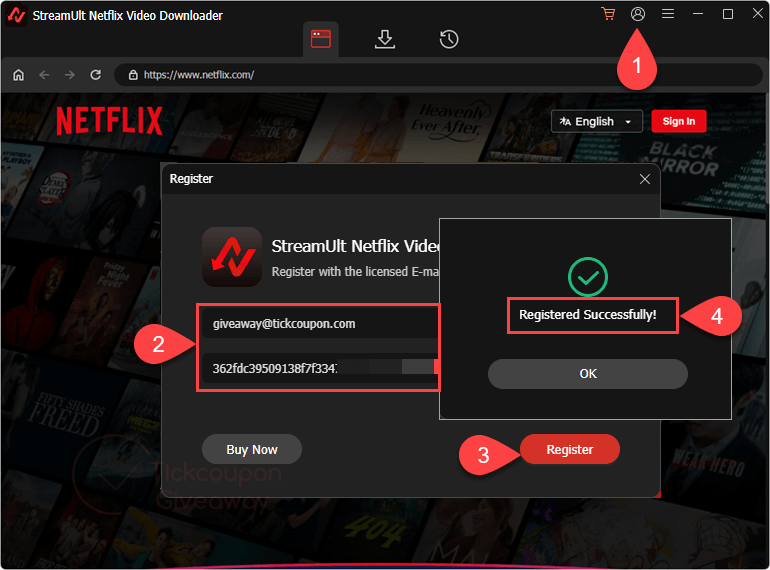Click the Netflix Sign In button

coord(679,121)
